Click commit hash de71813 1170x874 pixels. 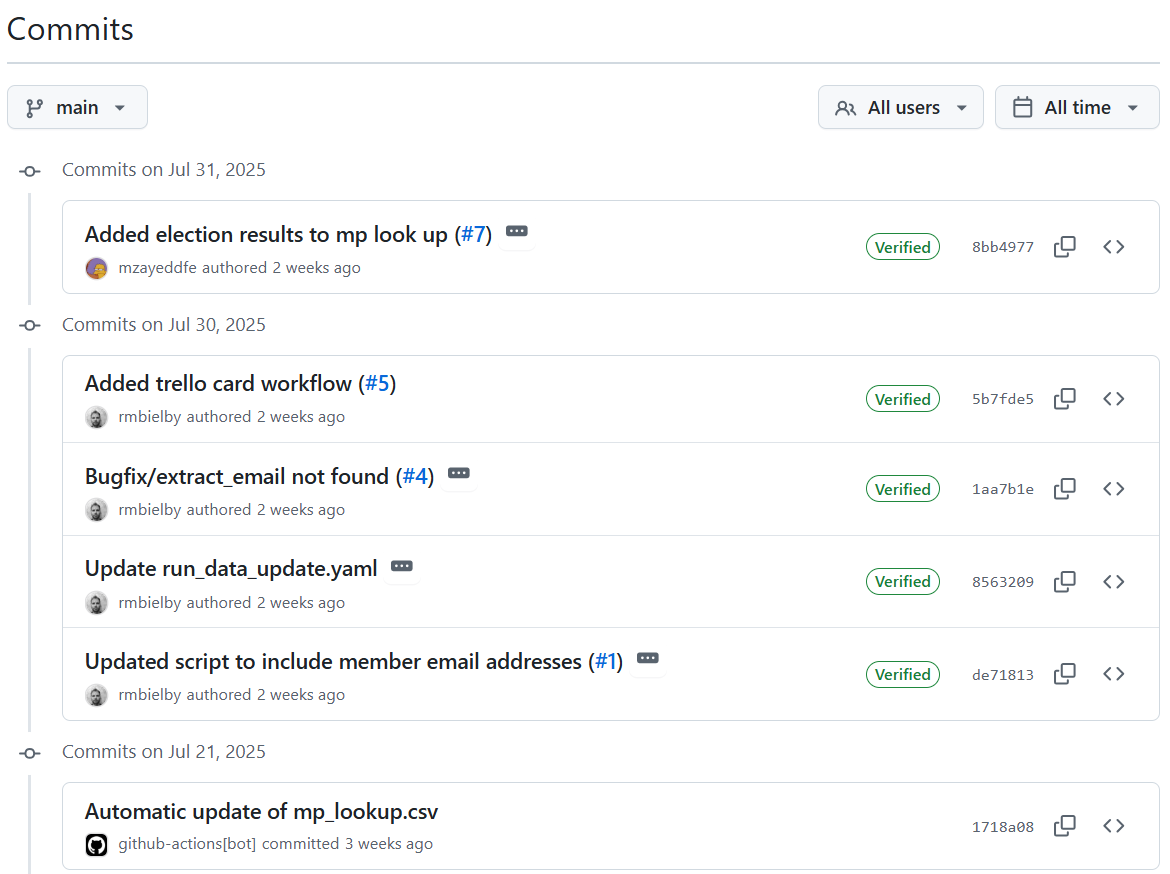tap(1003, 675)
